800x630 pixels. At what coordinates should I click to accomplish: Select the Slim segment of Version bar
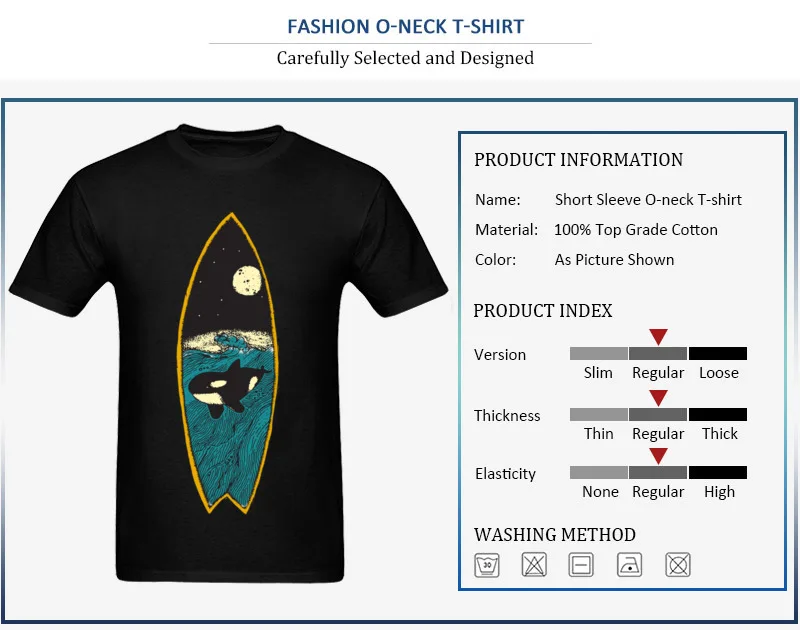[598, 354]
